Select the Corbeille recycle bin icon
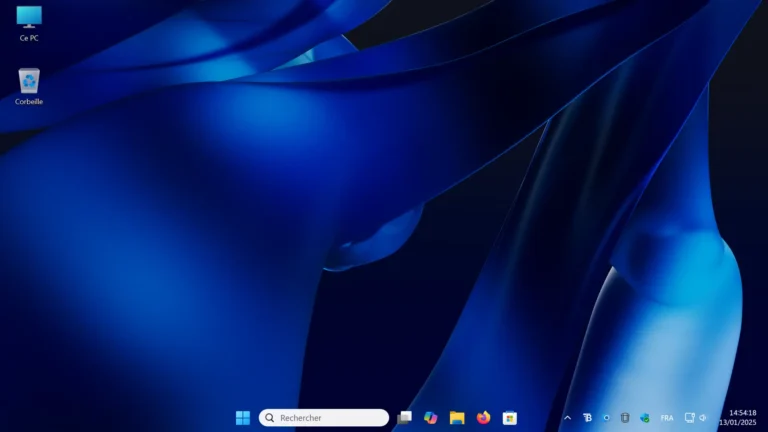The width and height of the screenshot is (768, 432). 29,82
